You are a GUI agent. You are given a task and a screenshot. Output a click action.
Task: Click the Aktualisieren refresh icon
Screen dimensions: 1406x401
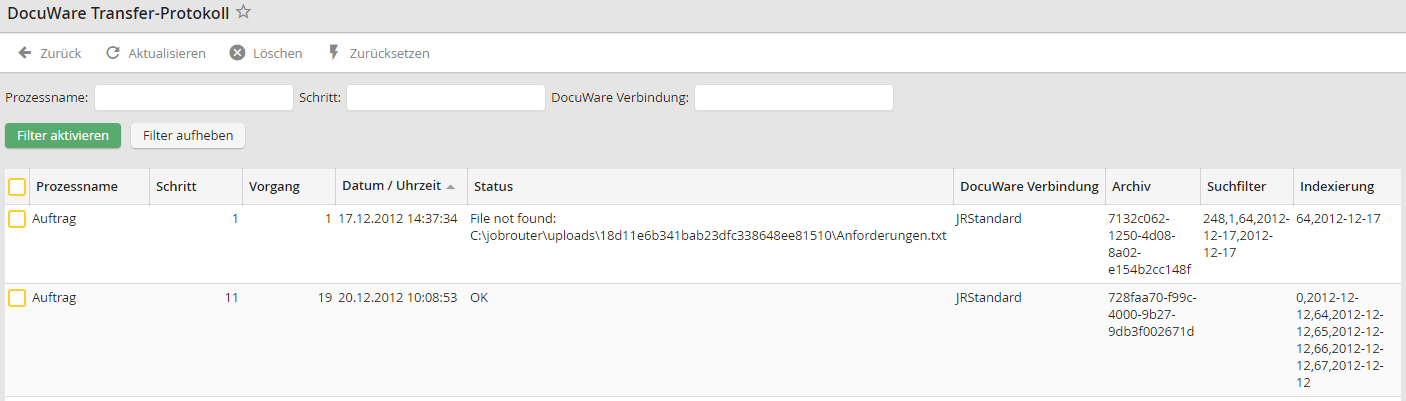(x=113, y=53)
